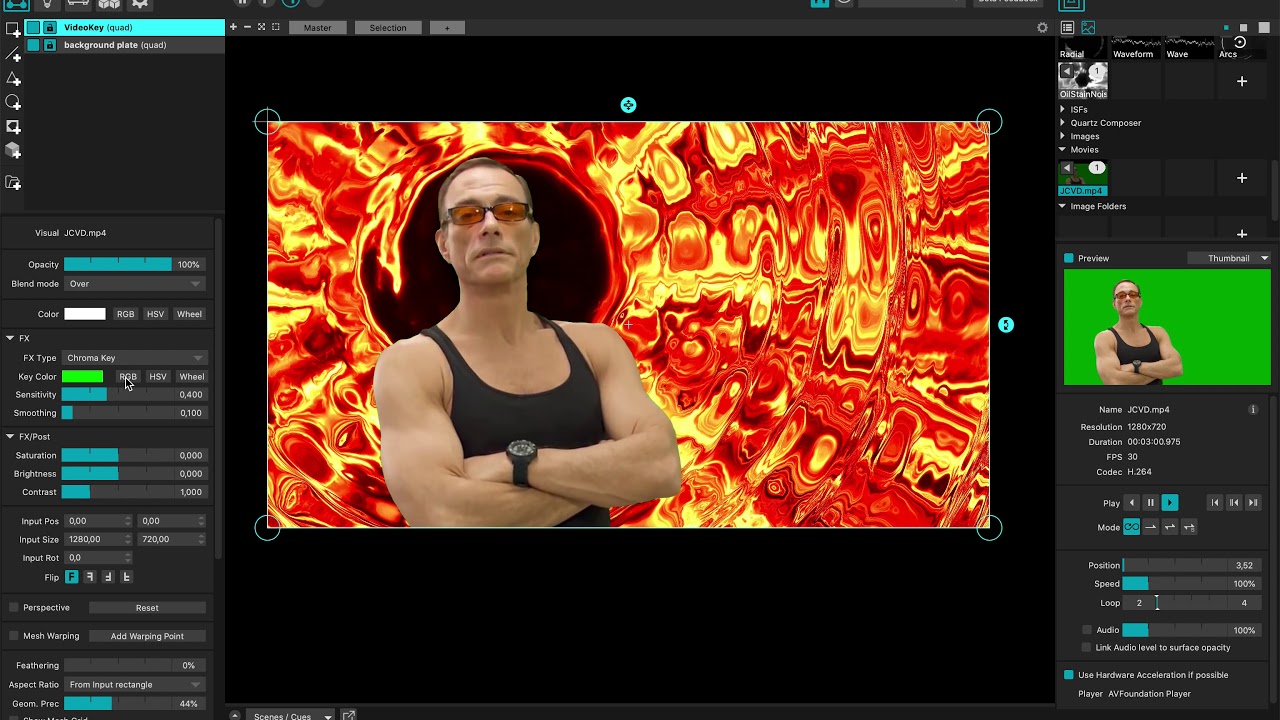Screen dimensions: 1280x720
Task: Enable the Perspective checkbox
Action: coord(14,608)
